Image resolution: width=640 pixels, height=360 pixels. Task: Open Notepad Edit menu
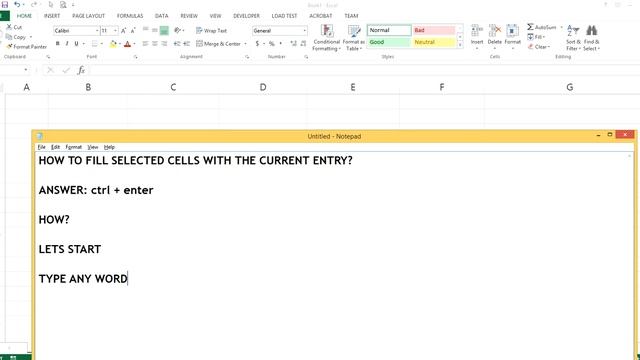[56, 147]
